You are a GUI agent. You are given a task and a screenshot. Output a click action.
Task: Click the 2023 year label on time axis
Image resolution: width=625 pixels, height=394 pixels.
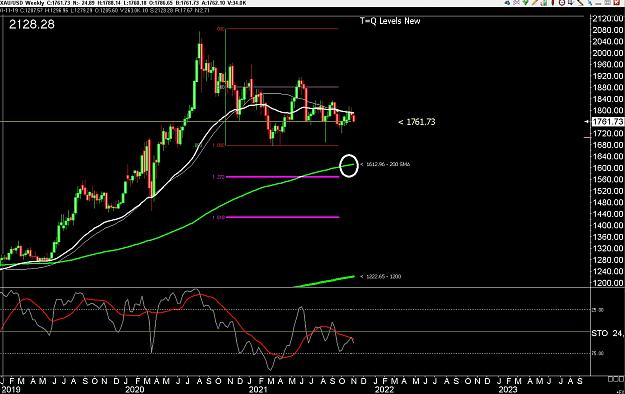click(507, 389)
